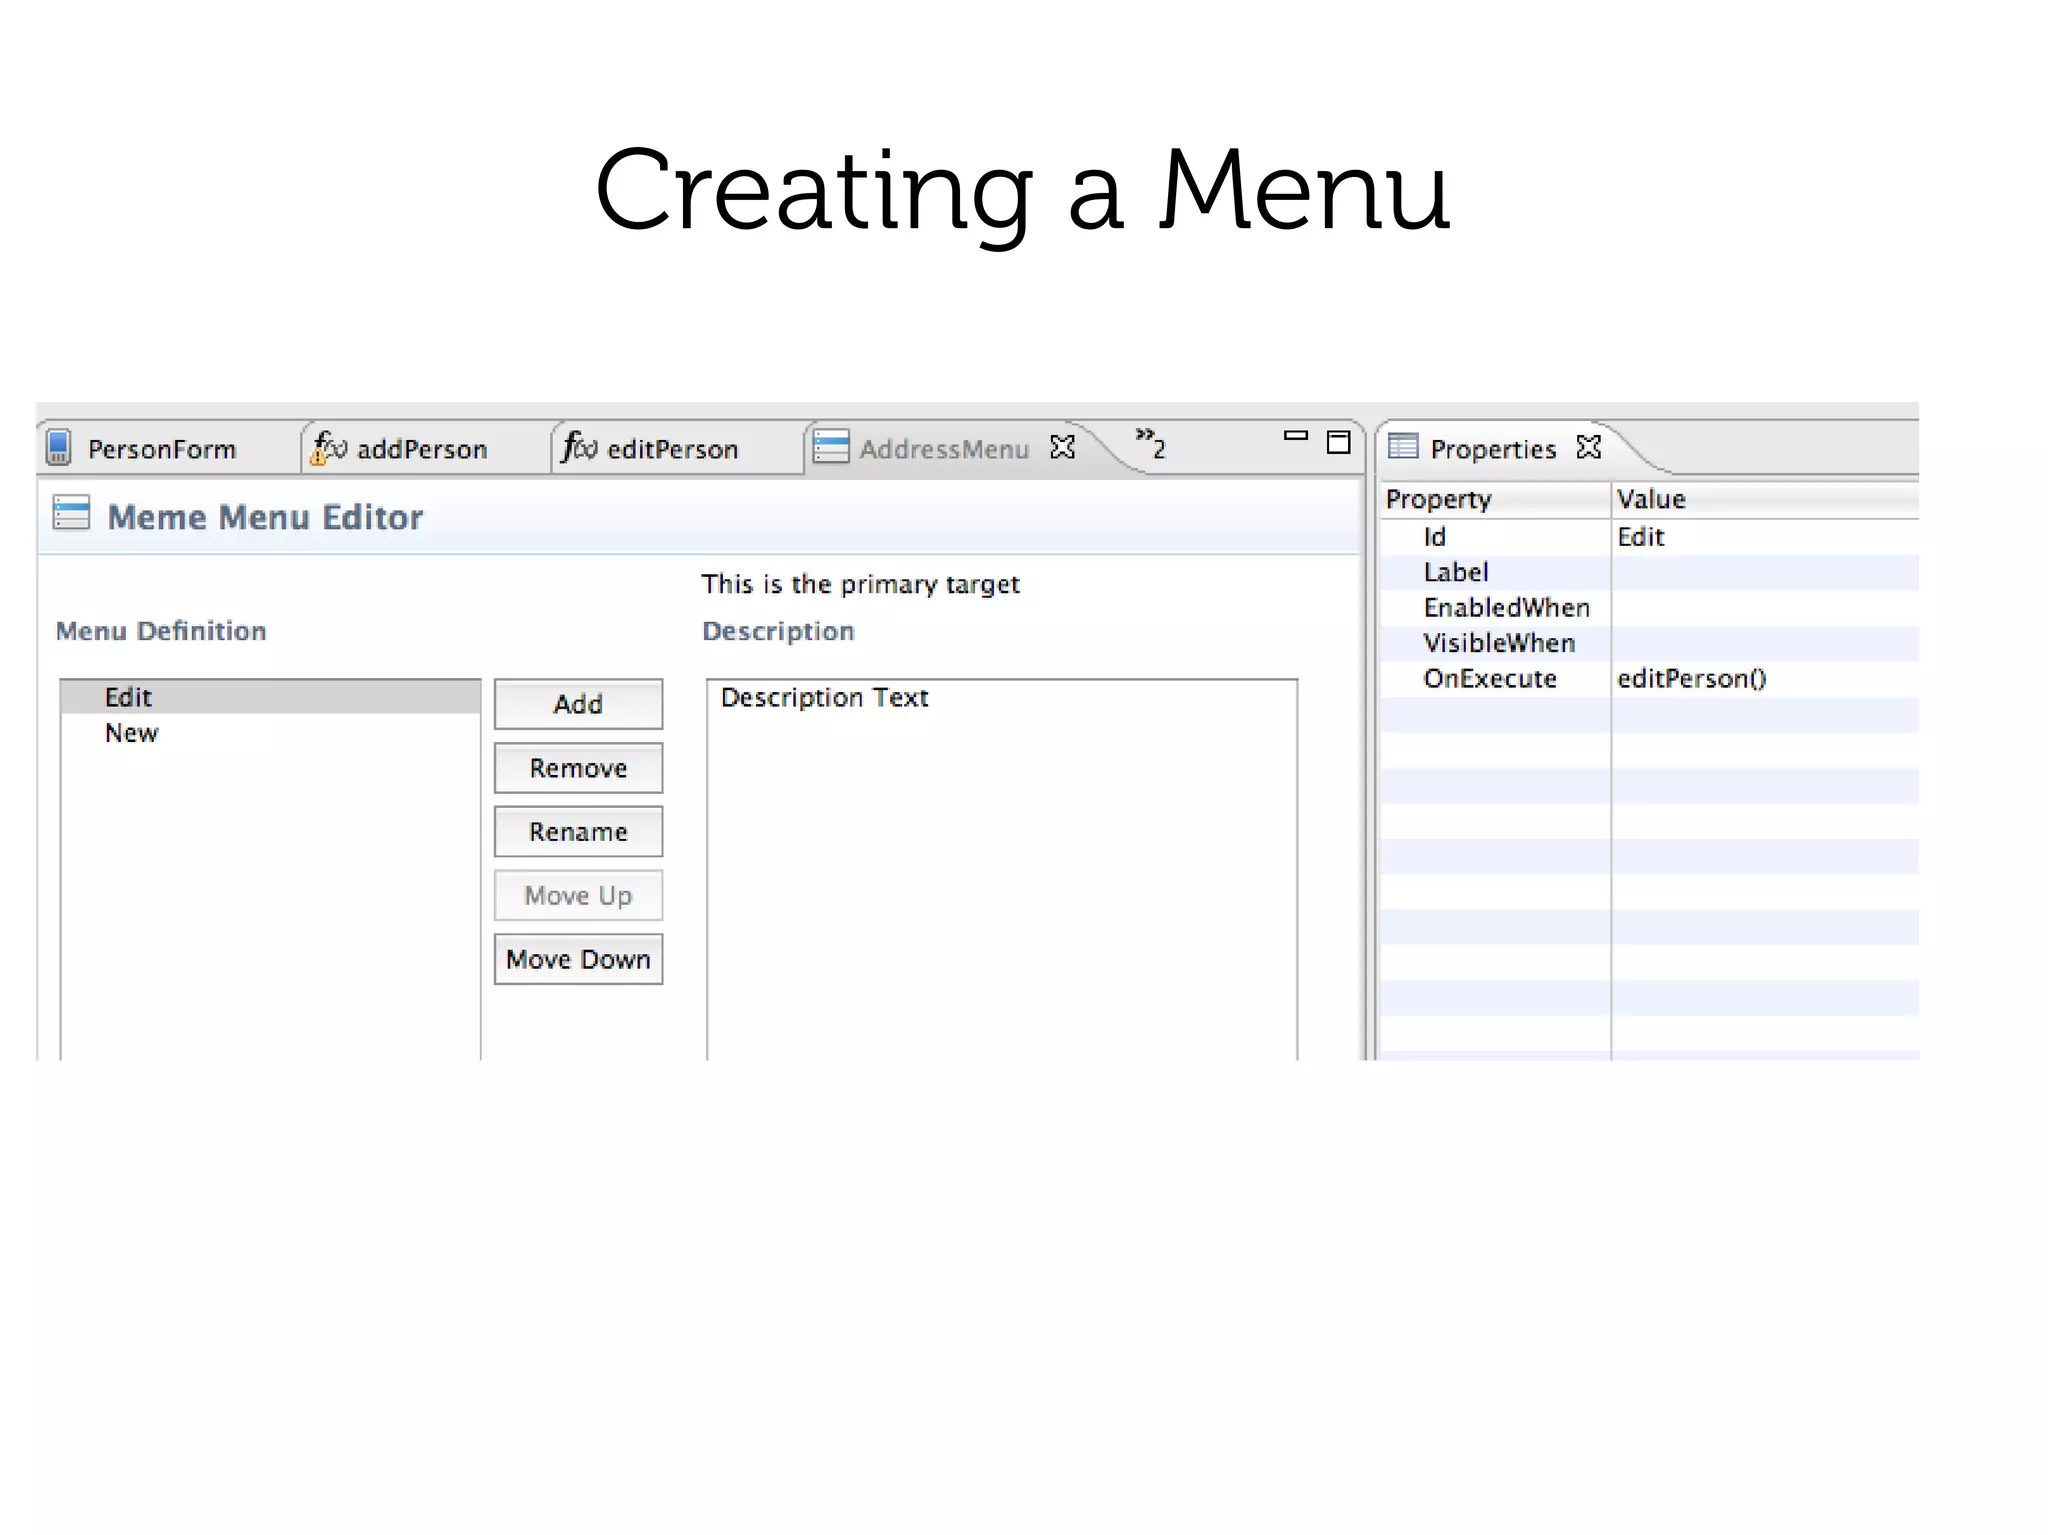Click the 'This is the primary target' text
Screen dimensions: 2048x1535
(860, 584)
